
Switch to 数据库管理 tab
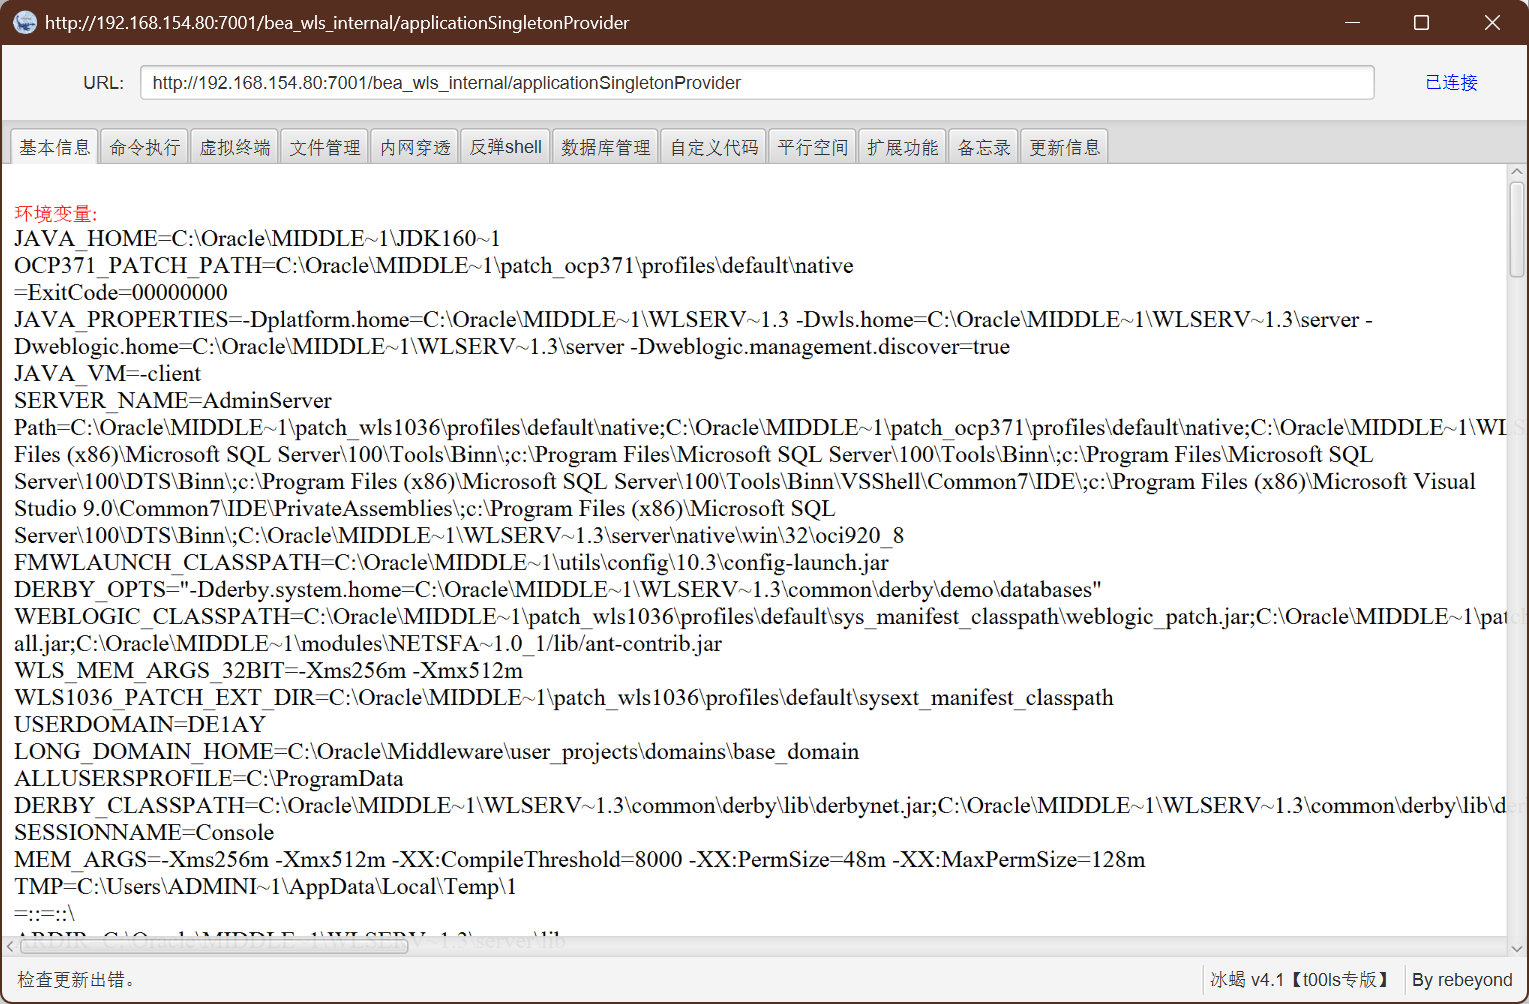[x=605, y=147]
